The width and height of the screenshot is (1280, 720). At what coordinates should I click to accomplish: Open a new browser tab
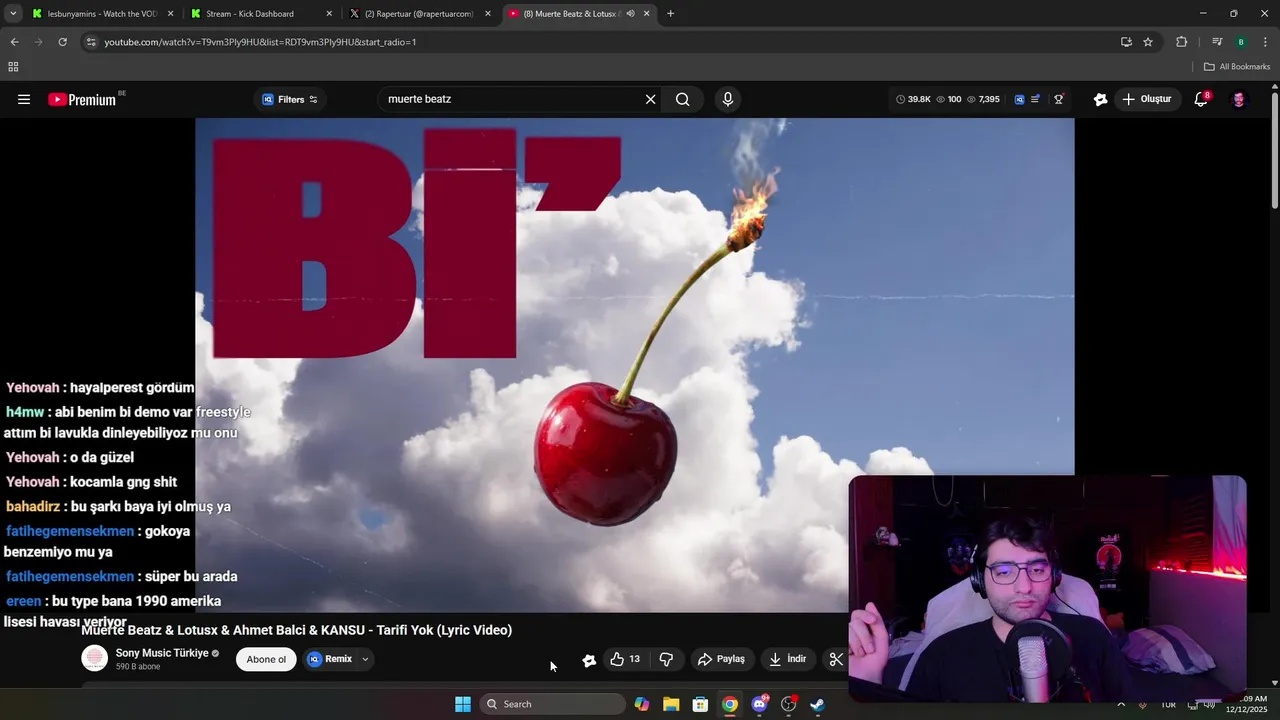[670, 14]
